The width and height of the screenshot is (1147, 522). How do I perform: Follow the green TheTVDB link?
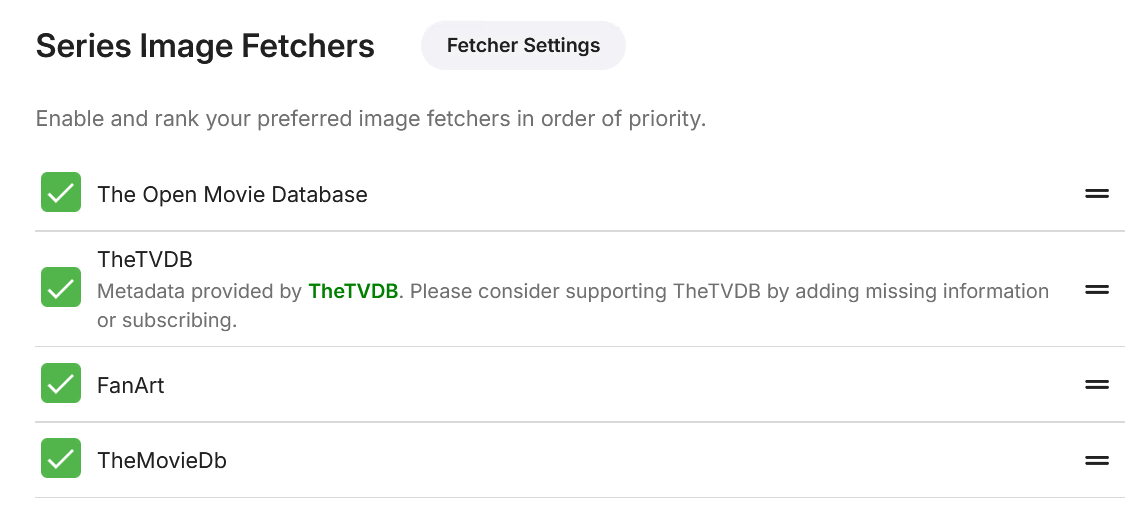[x=353, y=291]
